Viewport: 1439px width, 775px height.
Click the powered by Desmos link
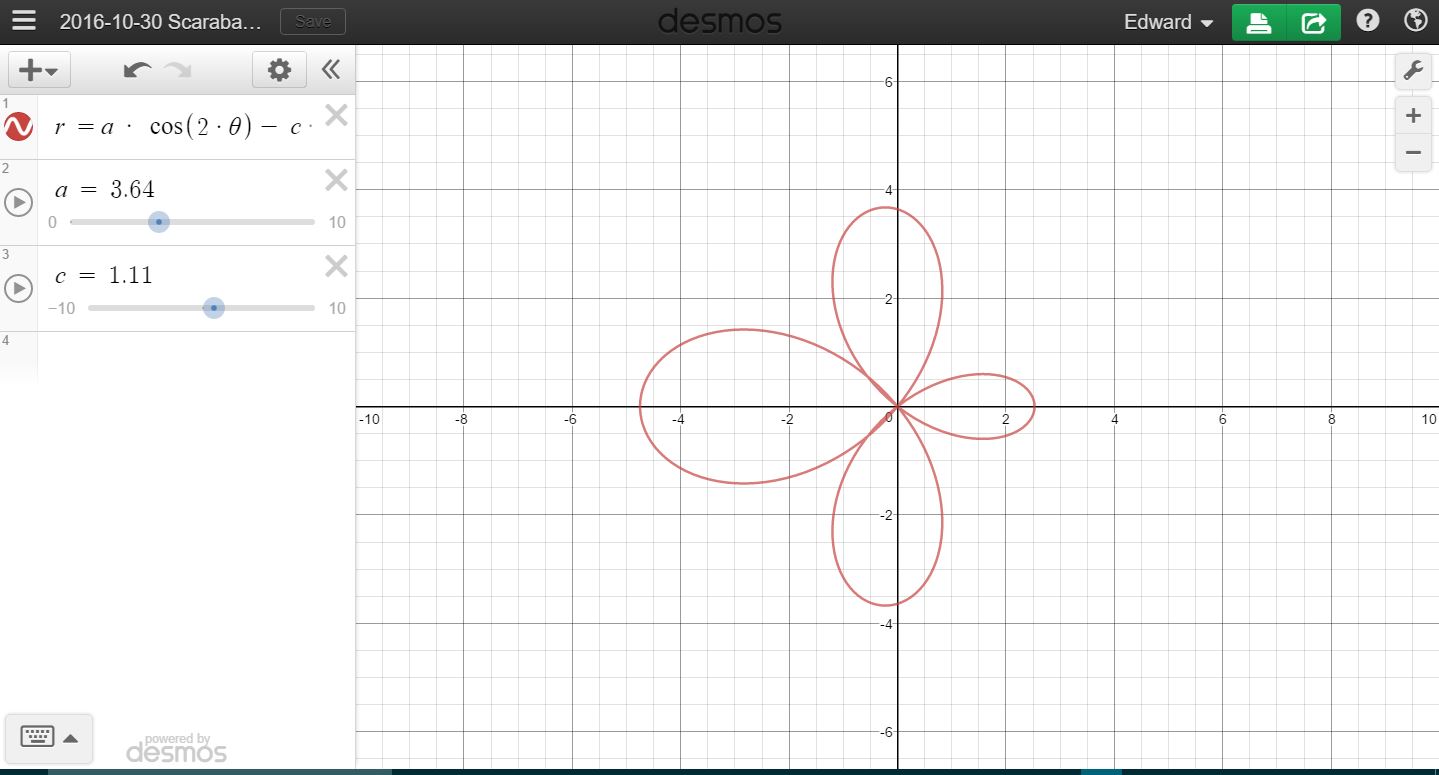[x=176, y=744]
